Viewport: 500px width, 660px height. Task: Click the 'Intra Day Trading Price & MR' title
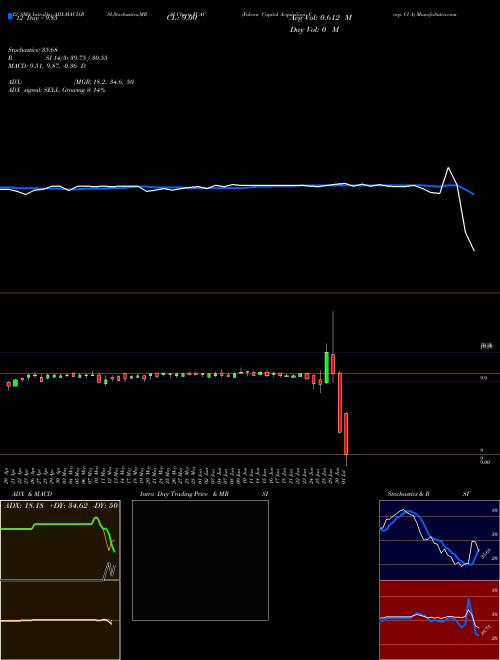coord(184,494)
